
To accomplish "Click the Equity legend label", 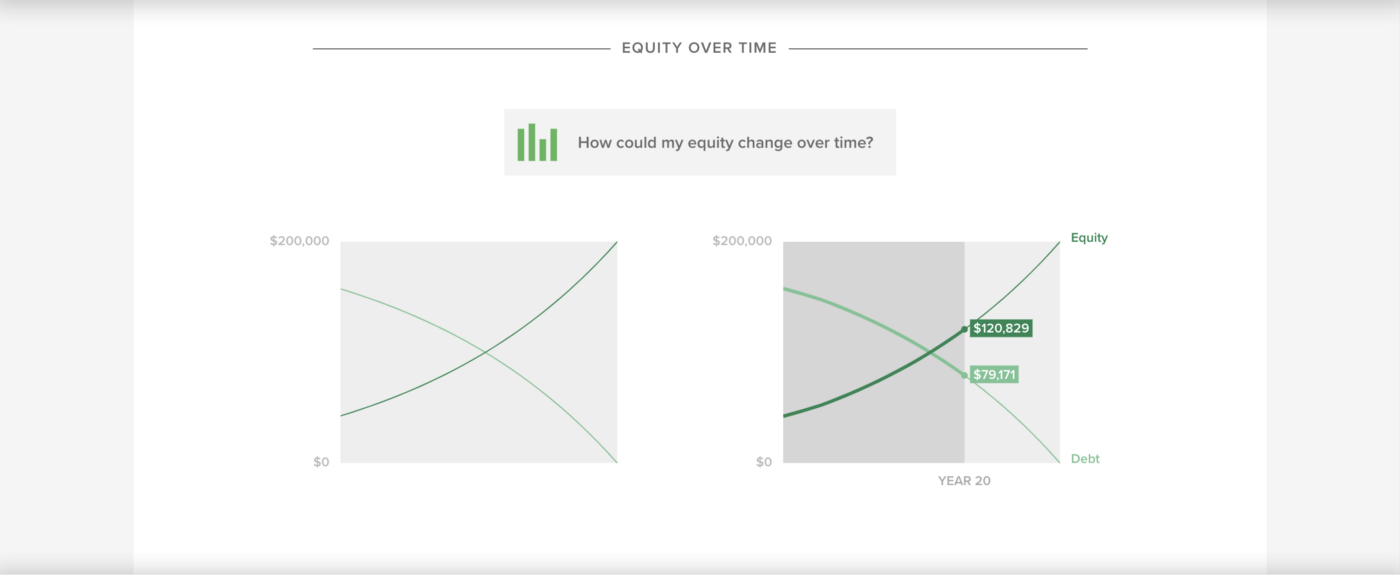I will (1089, 238).
